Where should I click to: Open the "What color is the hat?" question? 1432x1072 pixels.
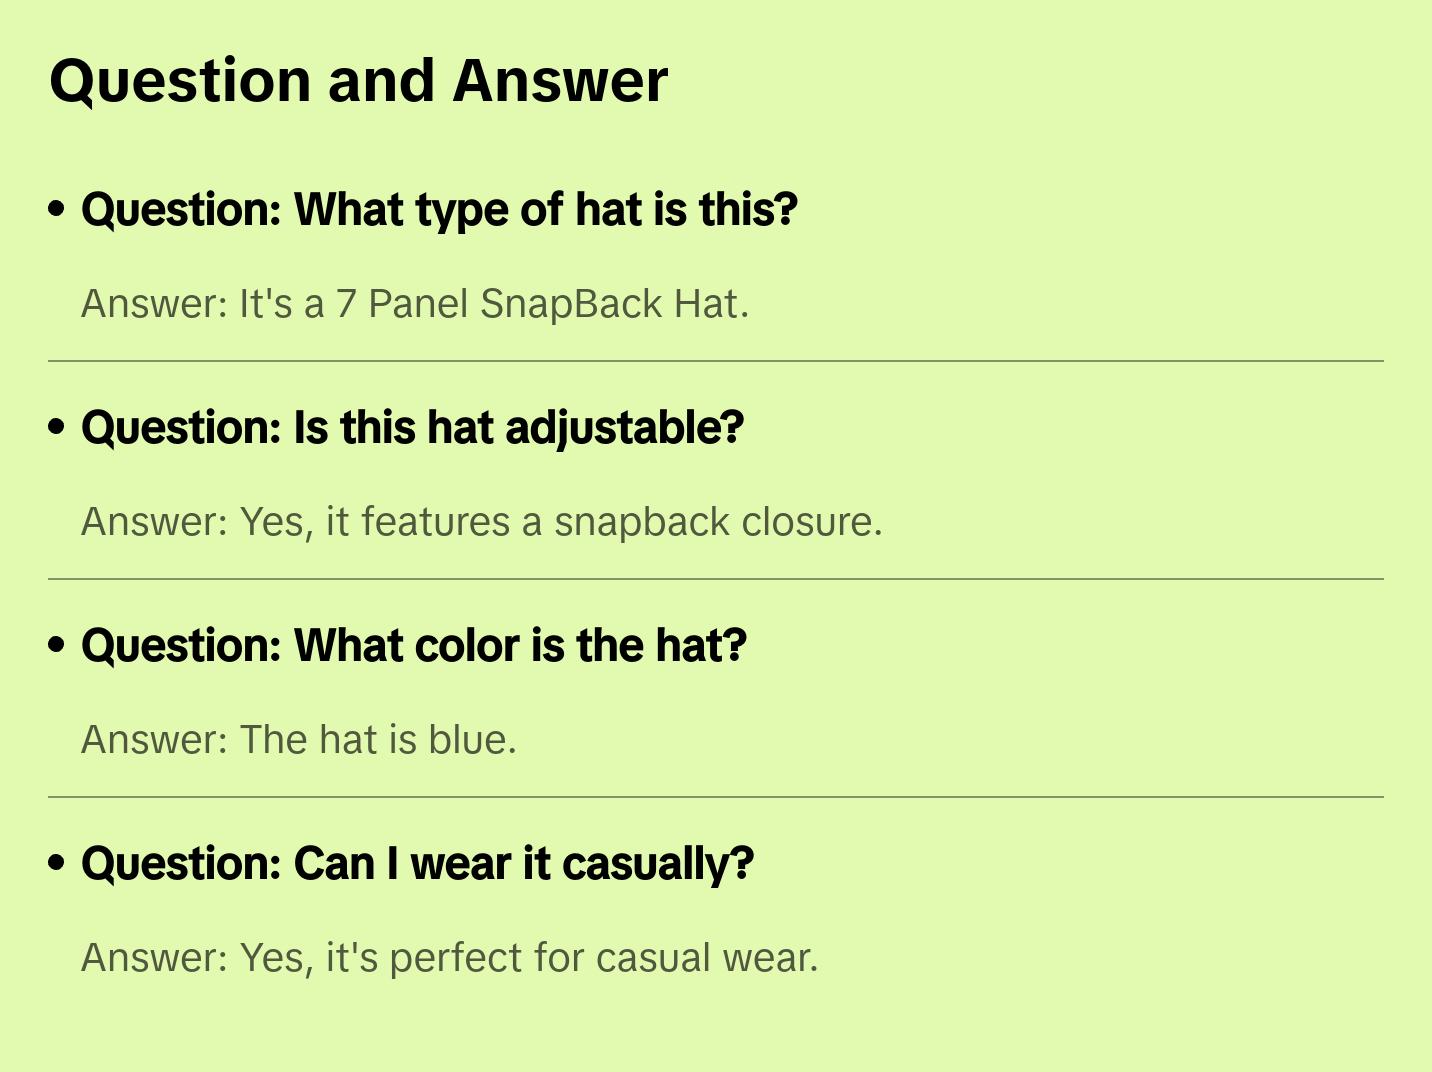point(414,646)
